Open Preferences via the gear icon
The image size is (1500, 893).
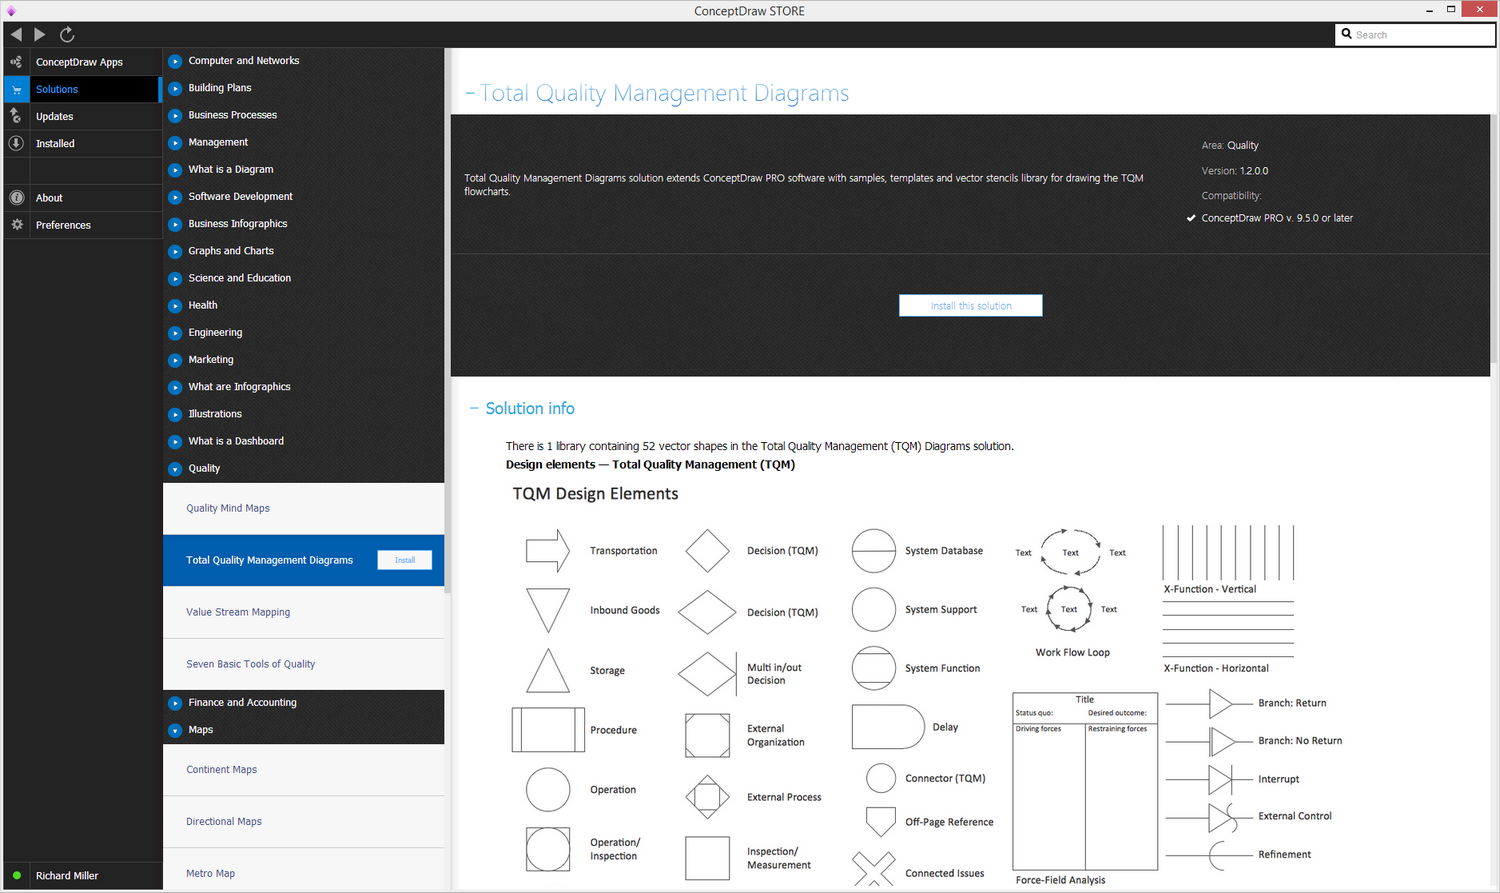click(x=16, y=225)
